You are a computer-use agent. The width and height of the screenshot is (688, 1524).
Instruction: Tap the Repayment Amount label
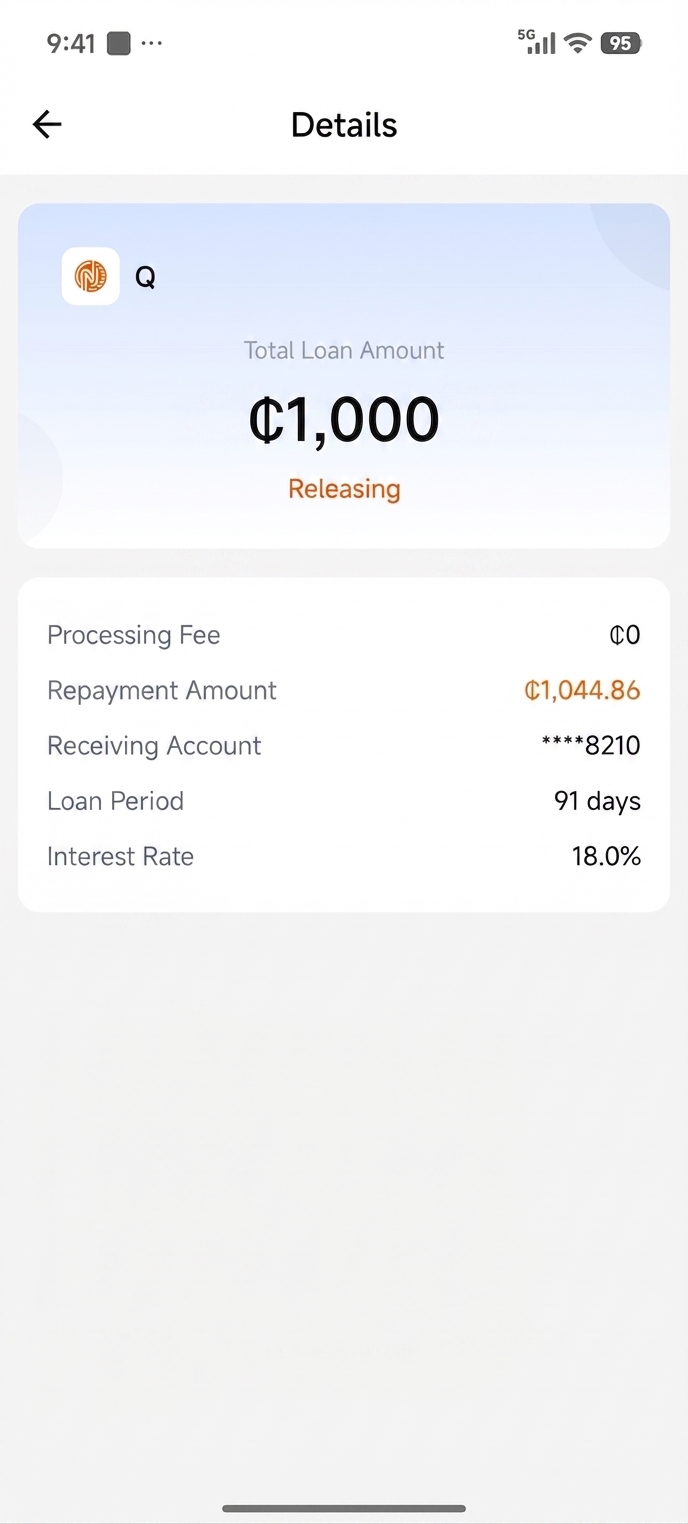point(162,690)
